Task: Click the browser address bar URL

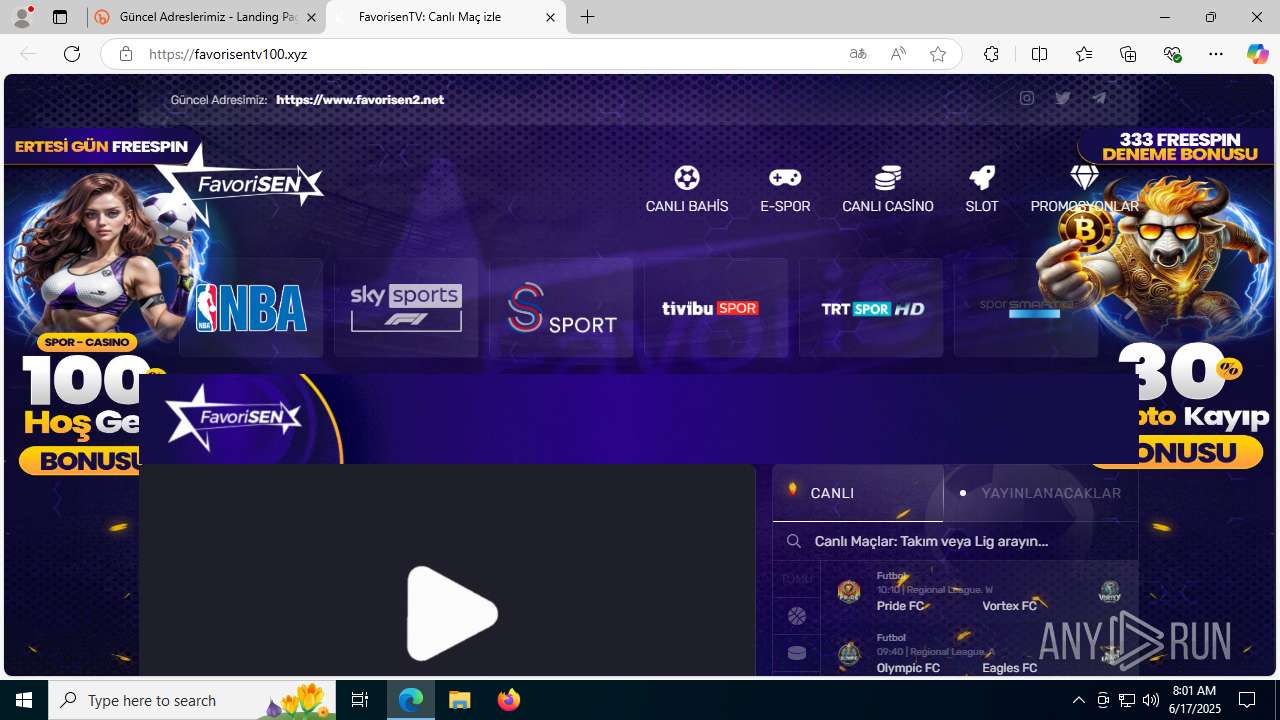Action: pos(228,54)
